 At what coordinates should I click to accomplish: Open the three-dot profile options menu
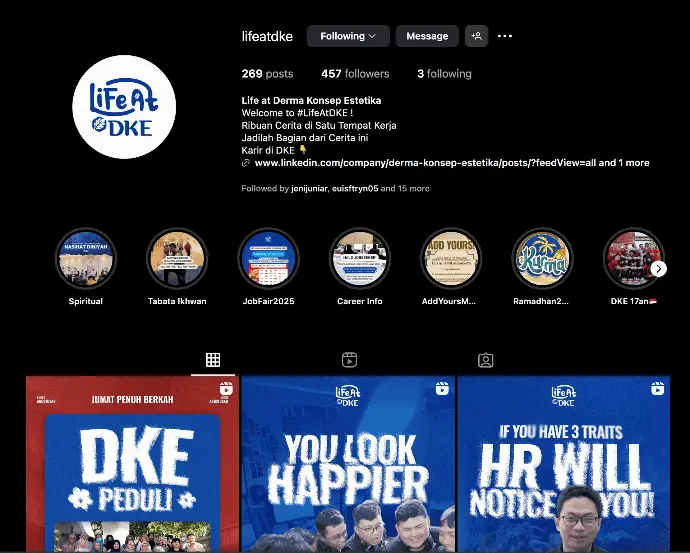click(x=505, y=36)
